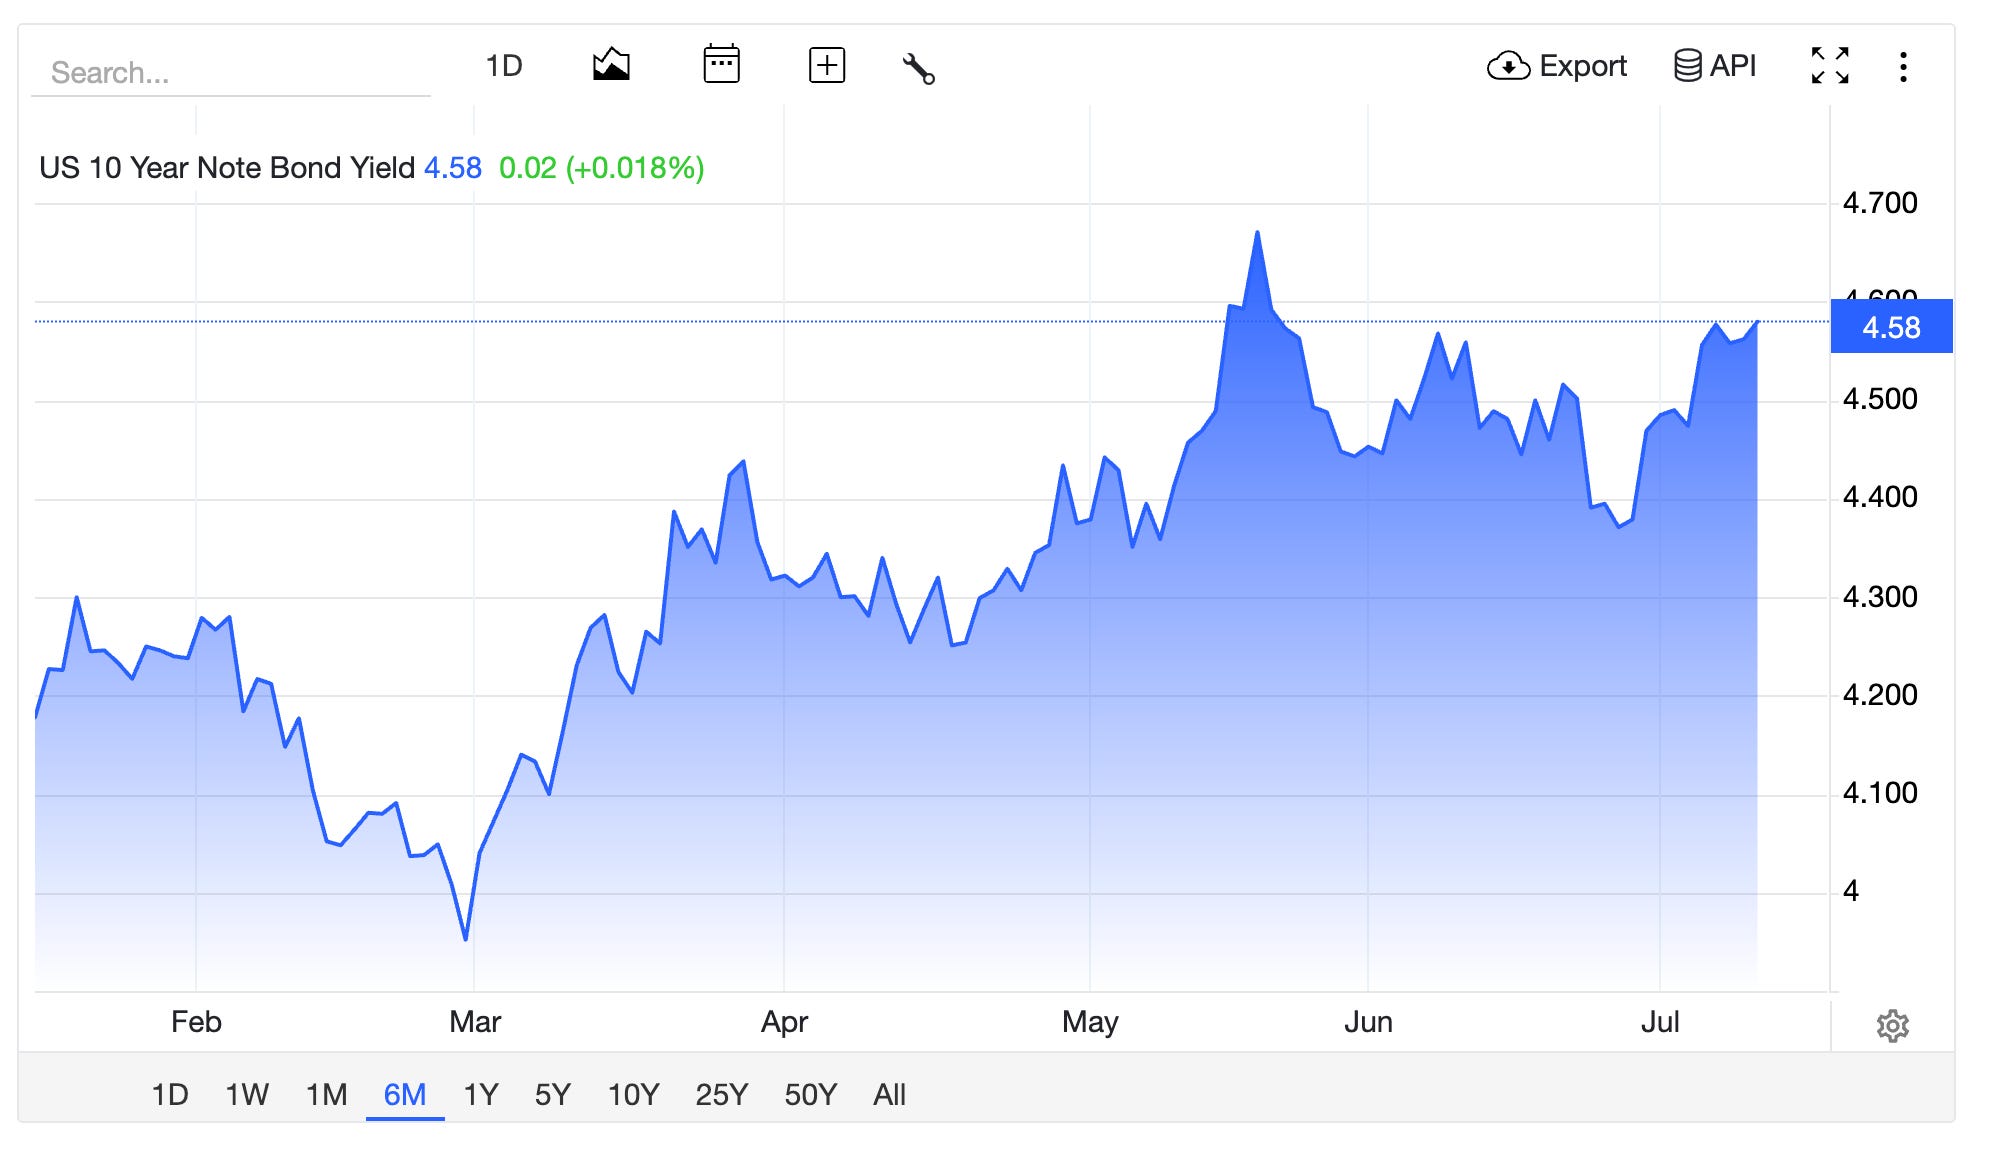Select the 50Y range tab
The width and height of the screenshot is (1992, 1162).
tap(810, 1094)
